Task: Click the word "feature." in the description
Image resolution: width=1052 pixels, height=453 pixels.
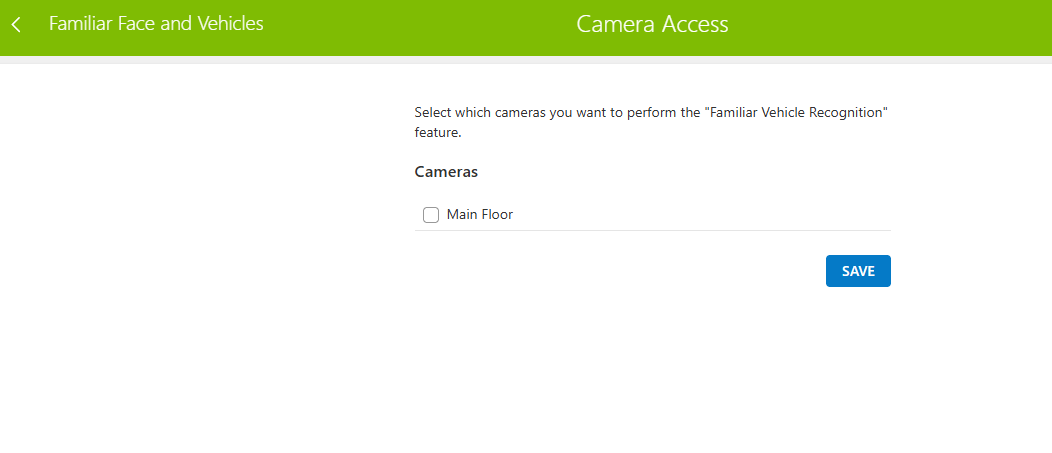Action: [438, 133]
